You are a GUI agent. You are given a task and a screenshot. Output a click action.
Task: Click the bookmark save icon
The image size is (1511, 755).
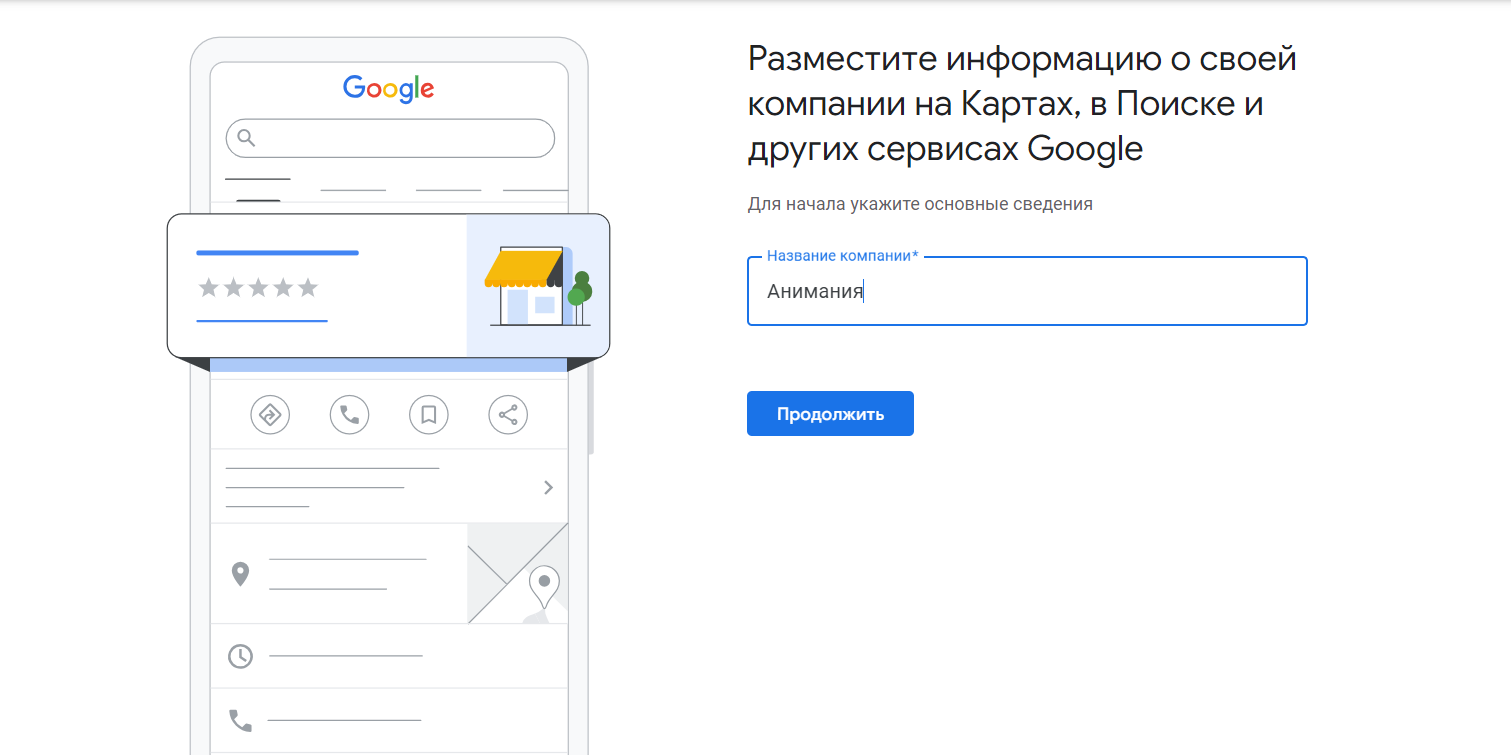429,414
